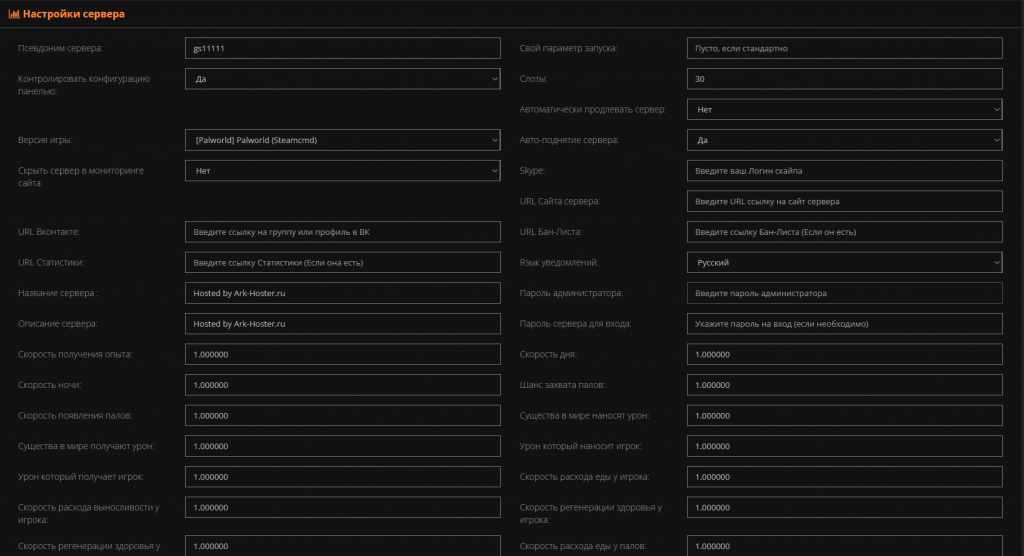Expand the Авто-поднятие сервера dropdown

click(x=844, y=140)
